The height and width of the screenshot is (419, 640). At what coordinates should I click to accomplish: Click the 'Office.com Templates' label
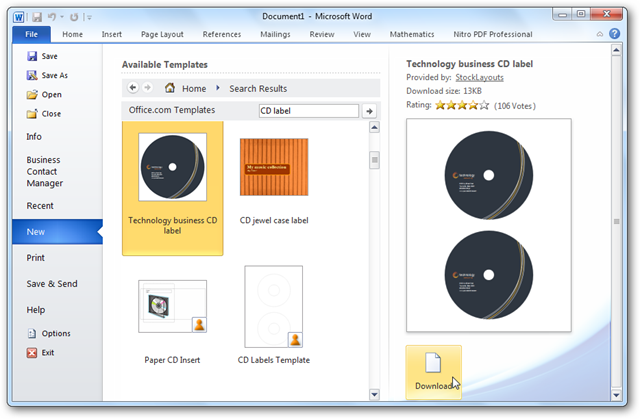pyautogui.click(x=172, y=110)
